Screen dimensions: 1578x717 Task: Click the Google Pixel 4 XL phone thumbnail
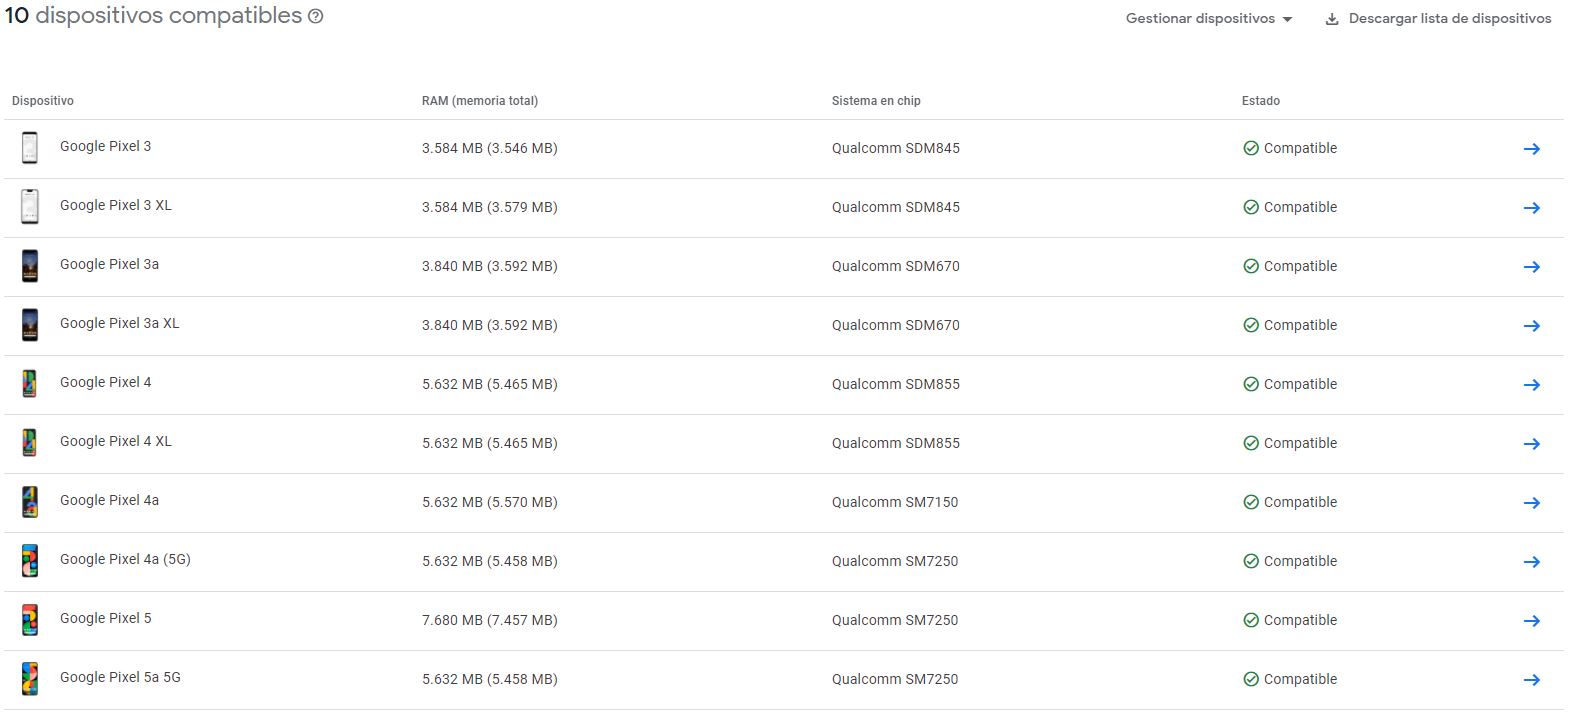30,443
